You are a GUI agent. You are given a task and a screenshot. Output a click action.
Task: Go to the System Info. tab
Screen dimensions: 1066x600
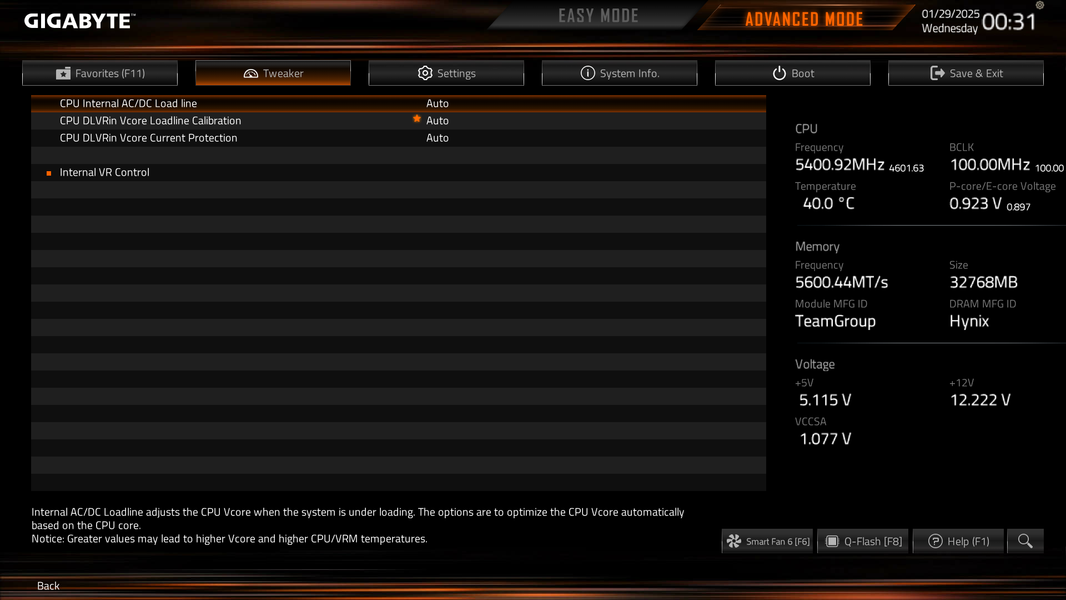coord(619,73)
